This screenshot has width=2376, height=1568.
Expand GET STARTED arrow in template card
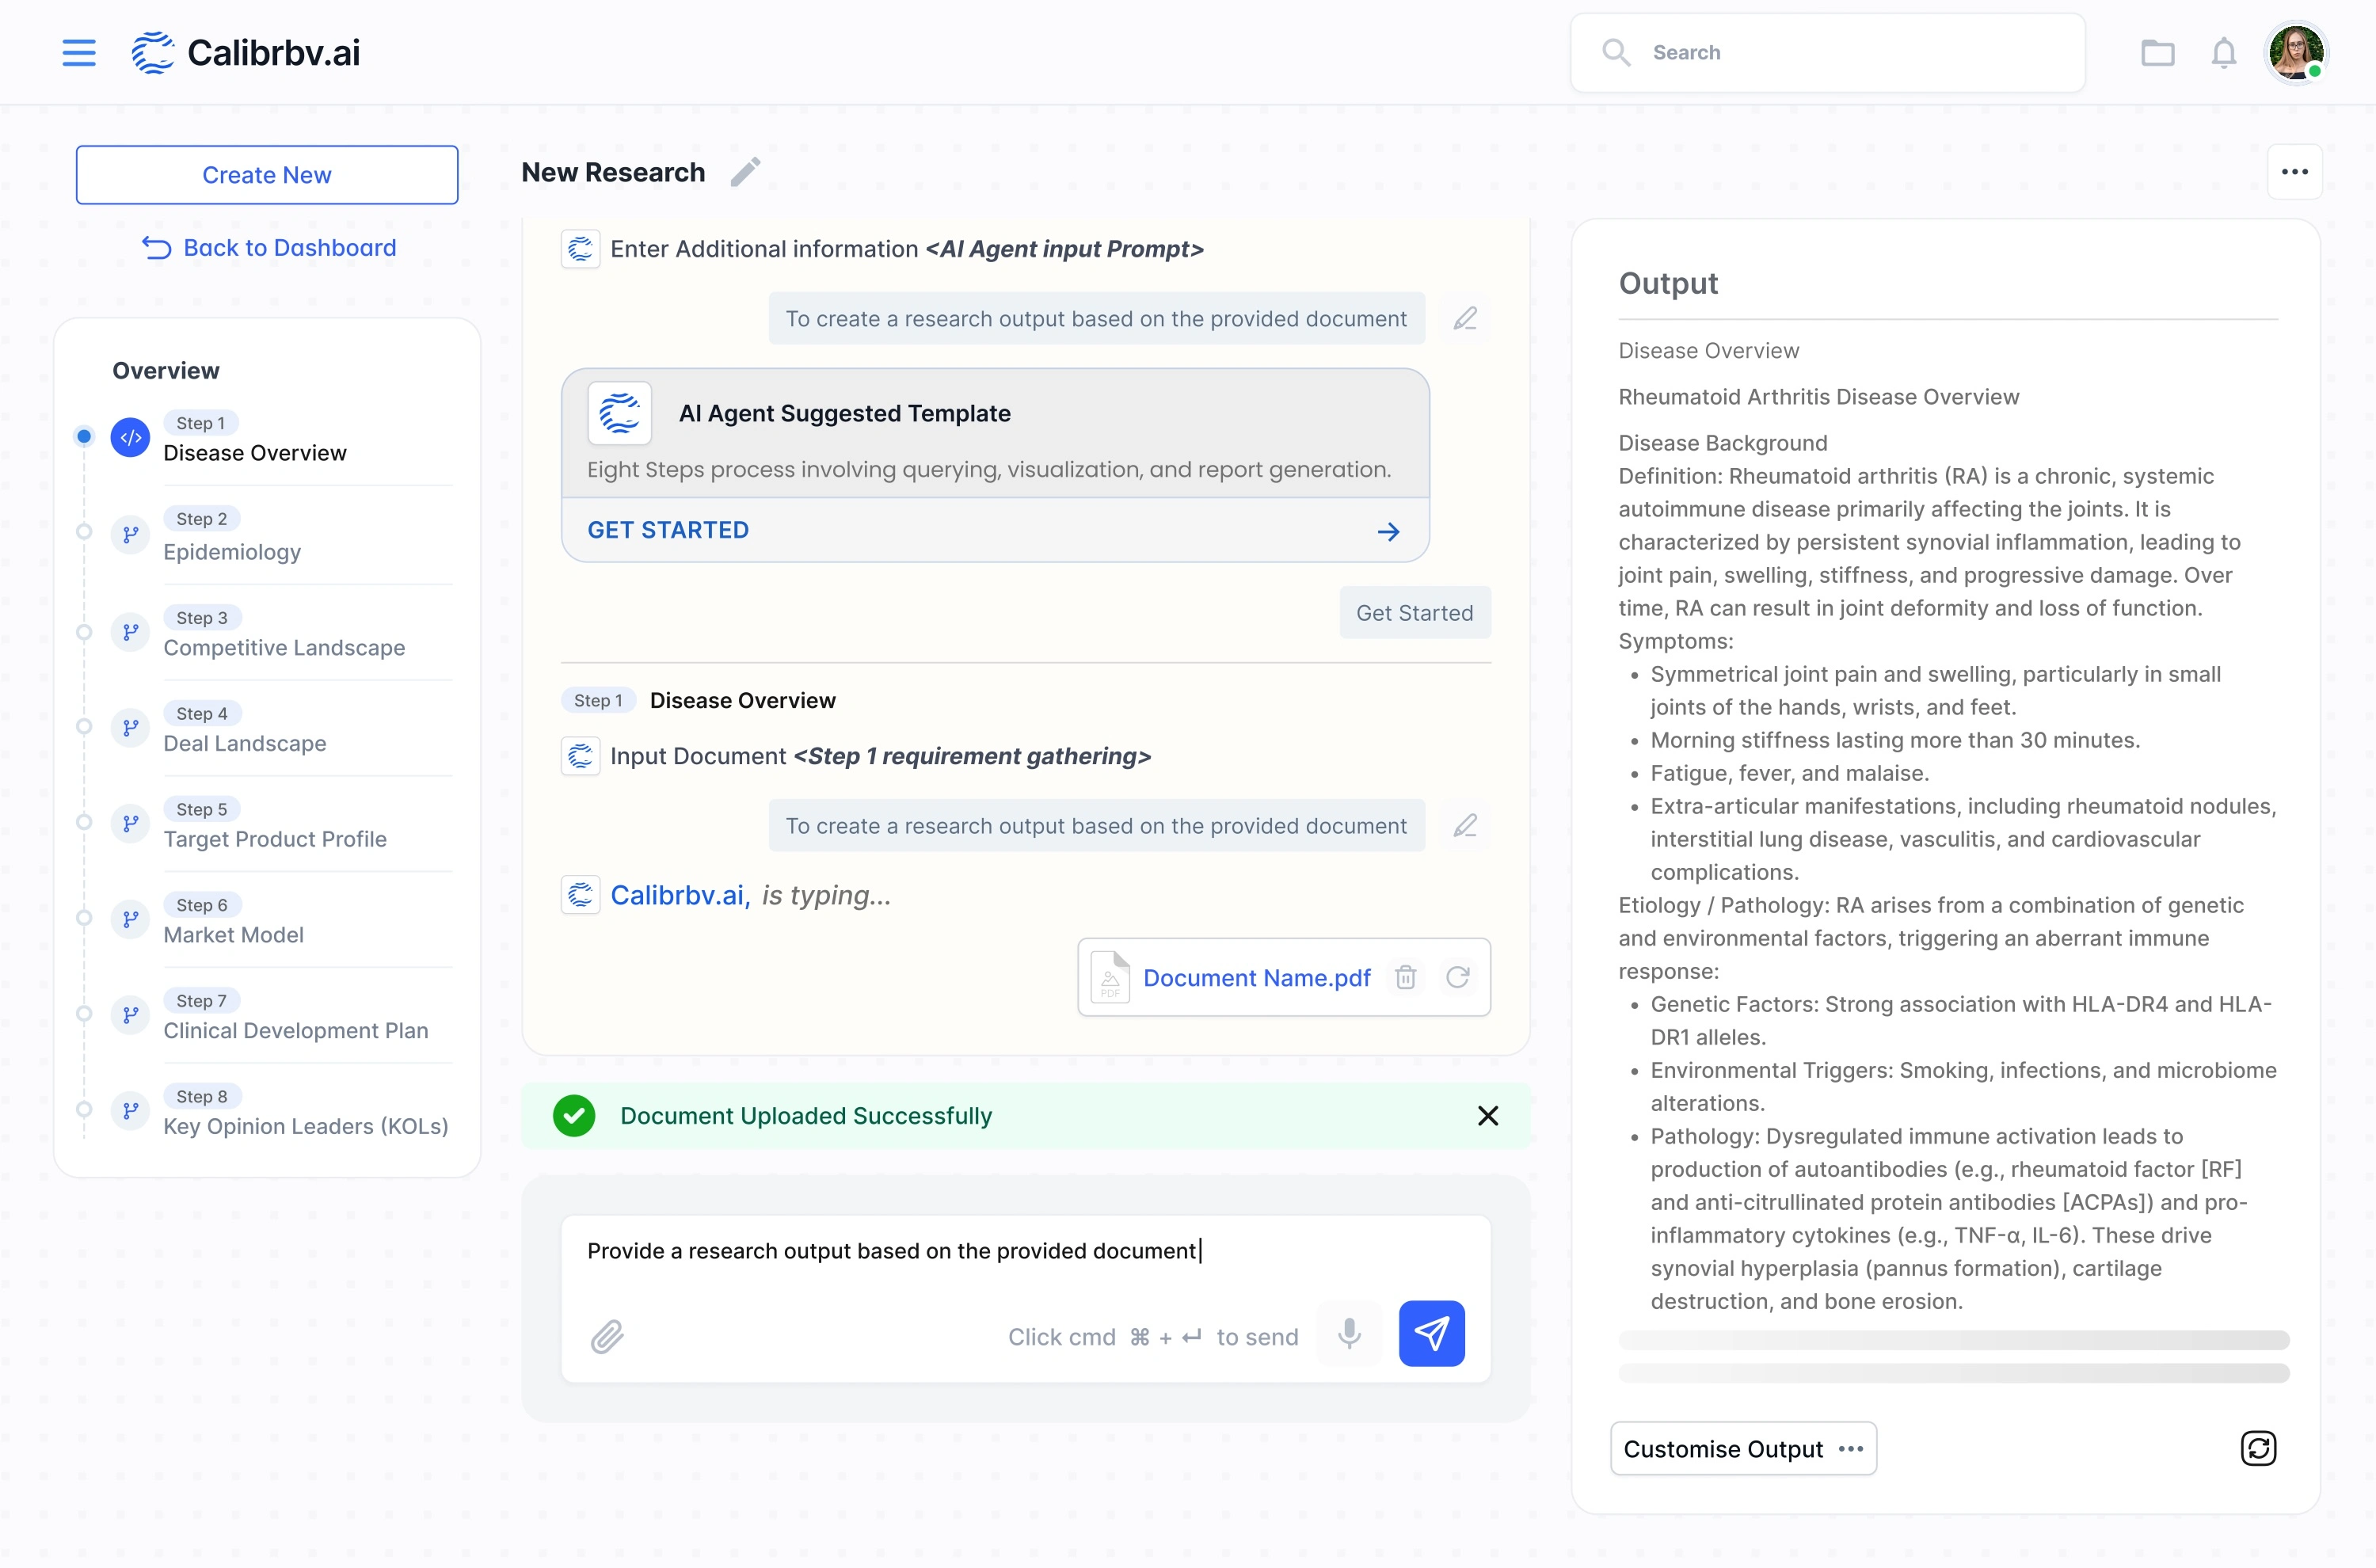click(x=1388, y=531)
